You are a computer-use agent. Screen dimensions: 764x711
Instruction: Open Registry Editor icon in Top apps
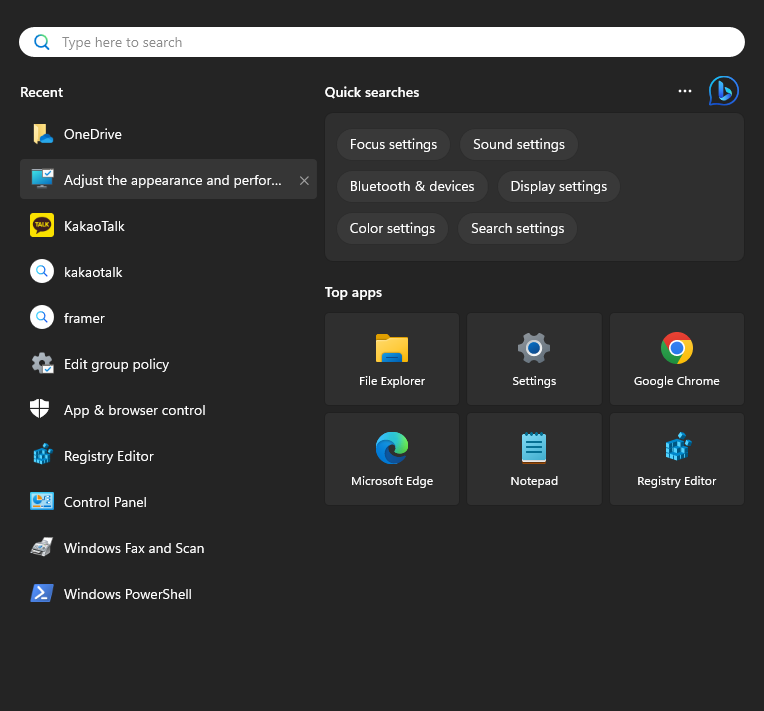point(678,446)
